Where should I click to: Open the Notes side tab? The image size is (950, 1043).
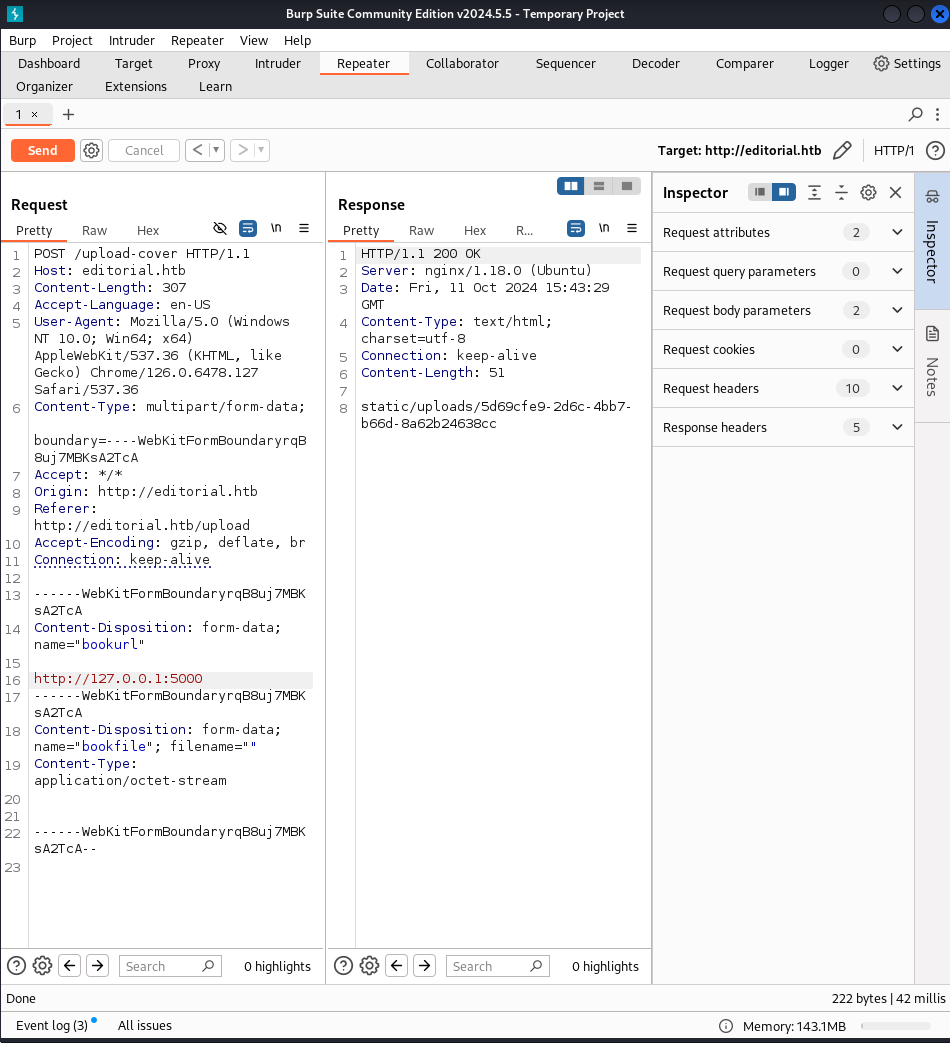[x=932, y=366]
